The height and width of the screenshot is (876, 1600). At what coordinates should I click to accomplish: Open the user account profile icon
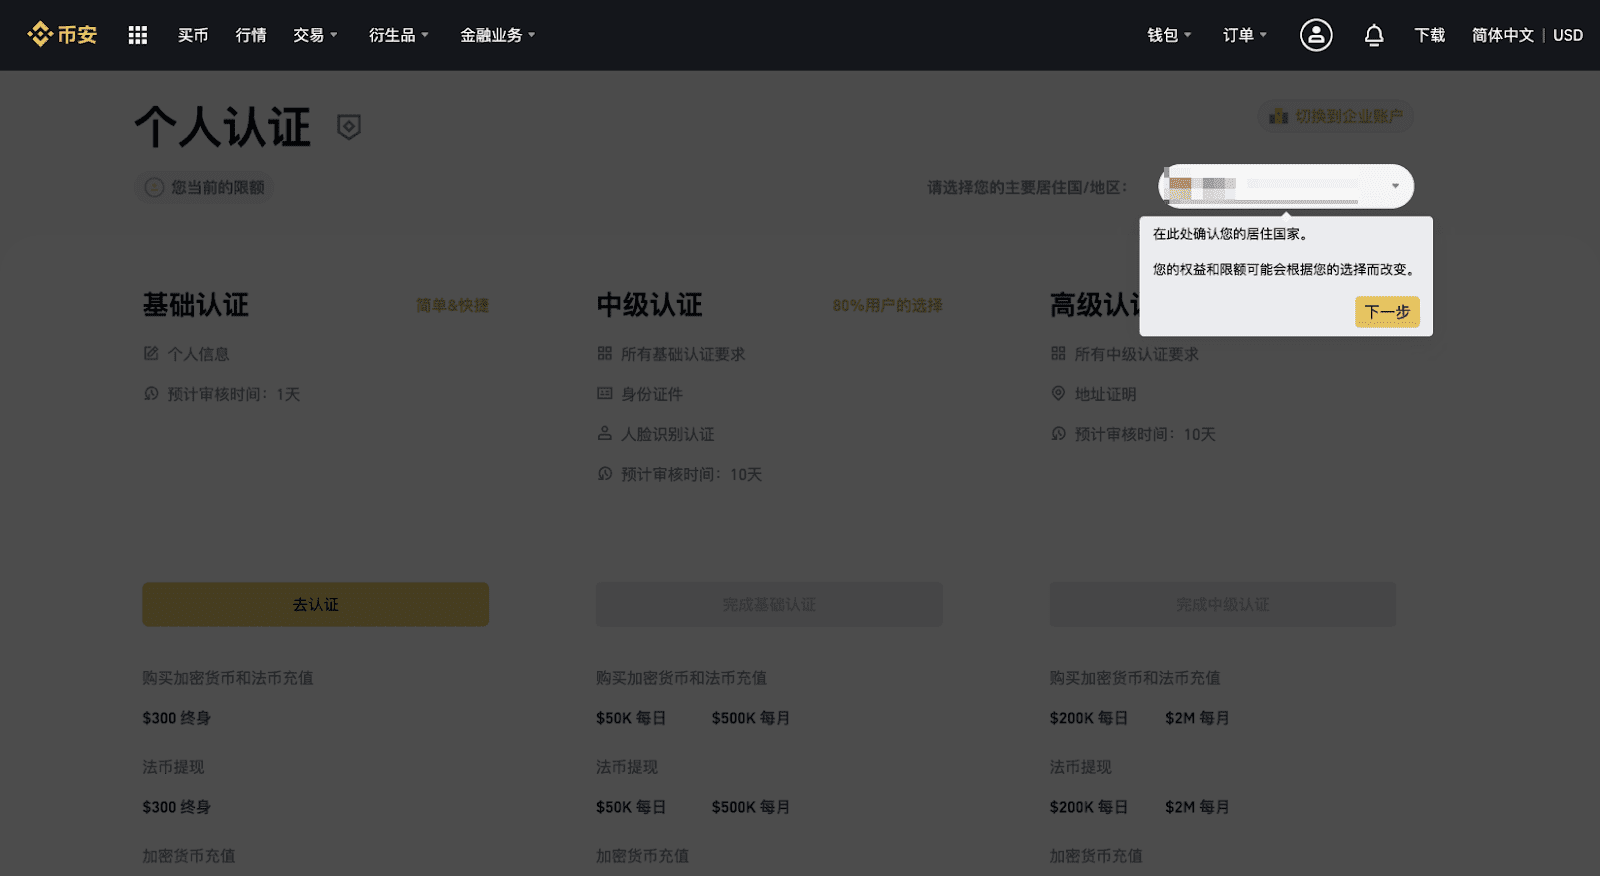pos(1316,35)
